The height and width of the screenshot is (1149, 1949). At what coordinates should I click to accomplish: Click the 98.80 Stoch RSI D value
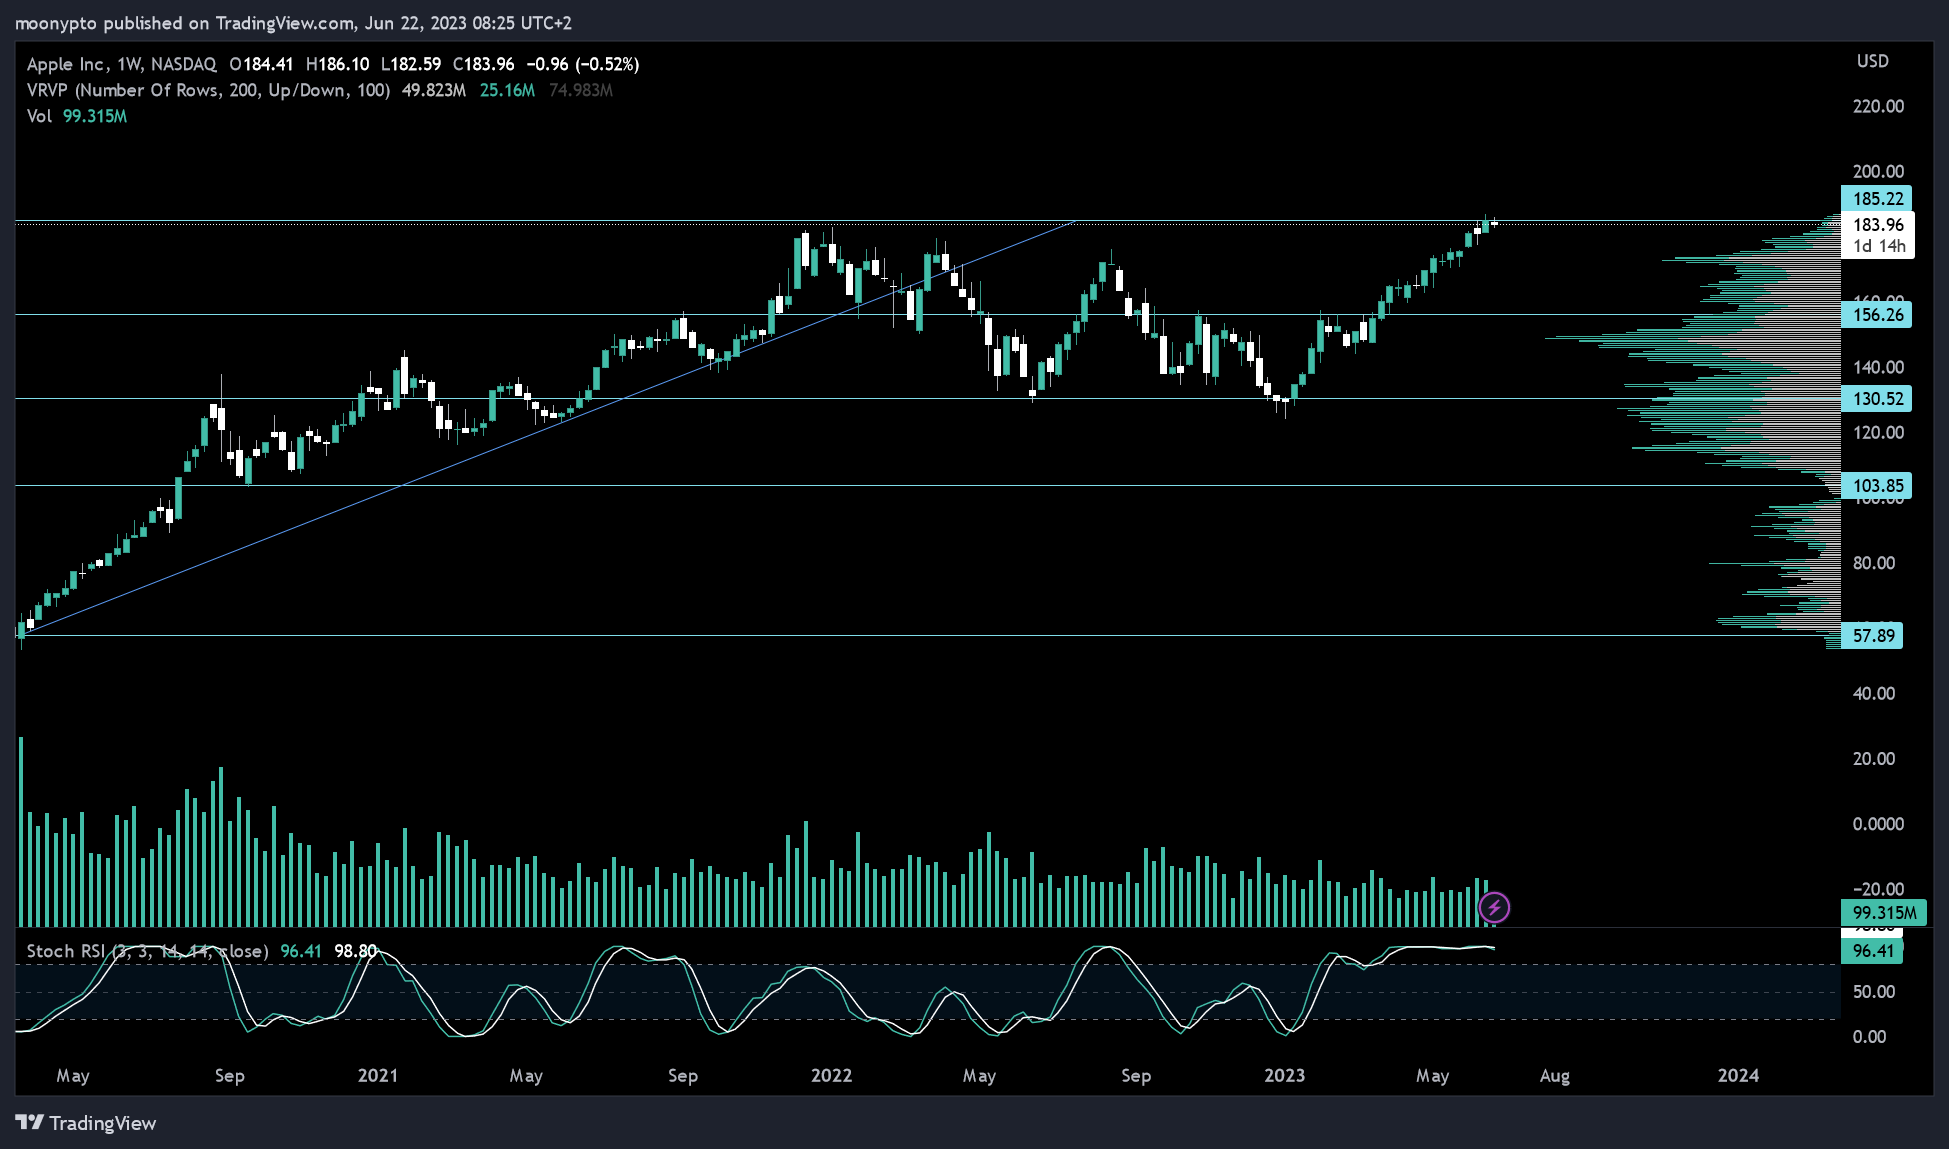(356, 951)
